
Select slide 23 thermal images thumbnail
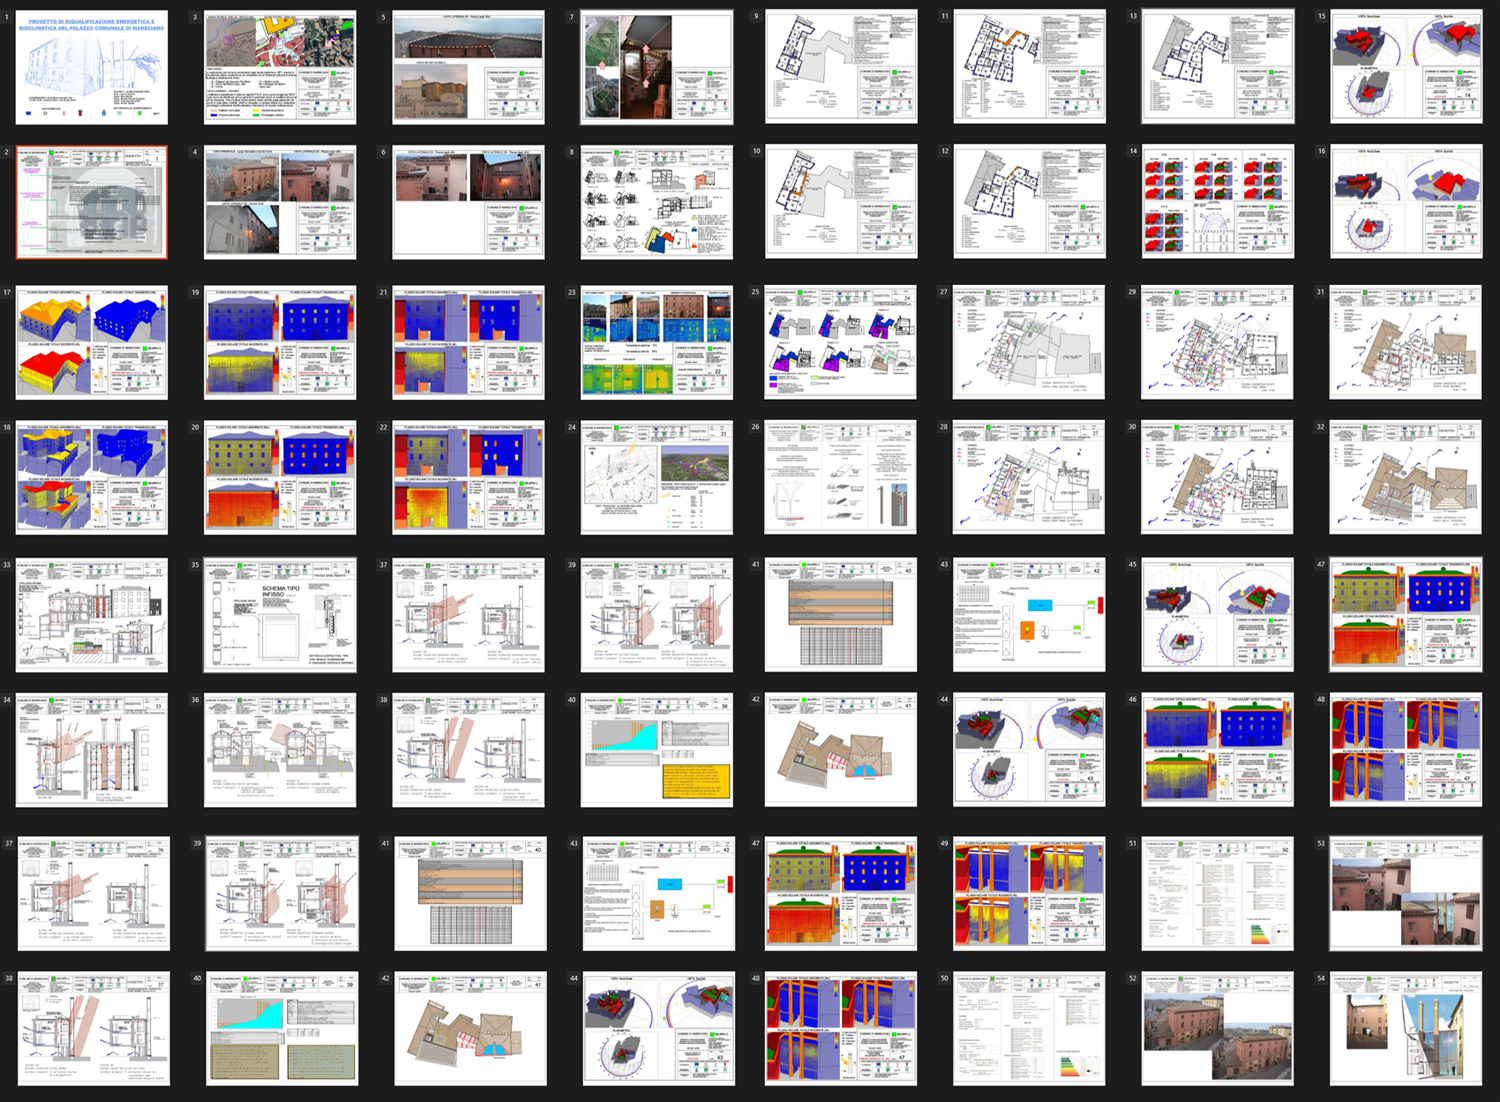coord(657,343)
